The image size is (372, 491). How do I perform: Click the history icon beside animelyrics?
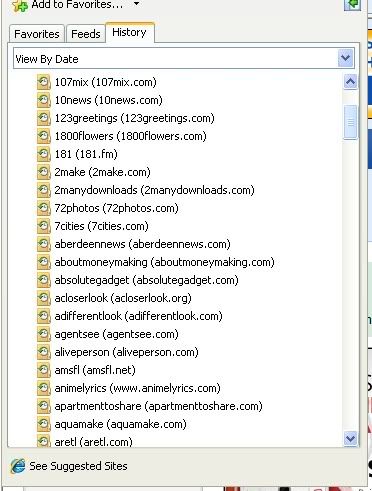[43, 388]
